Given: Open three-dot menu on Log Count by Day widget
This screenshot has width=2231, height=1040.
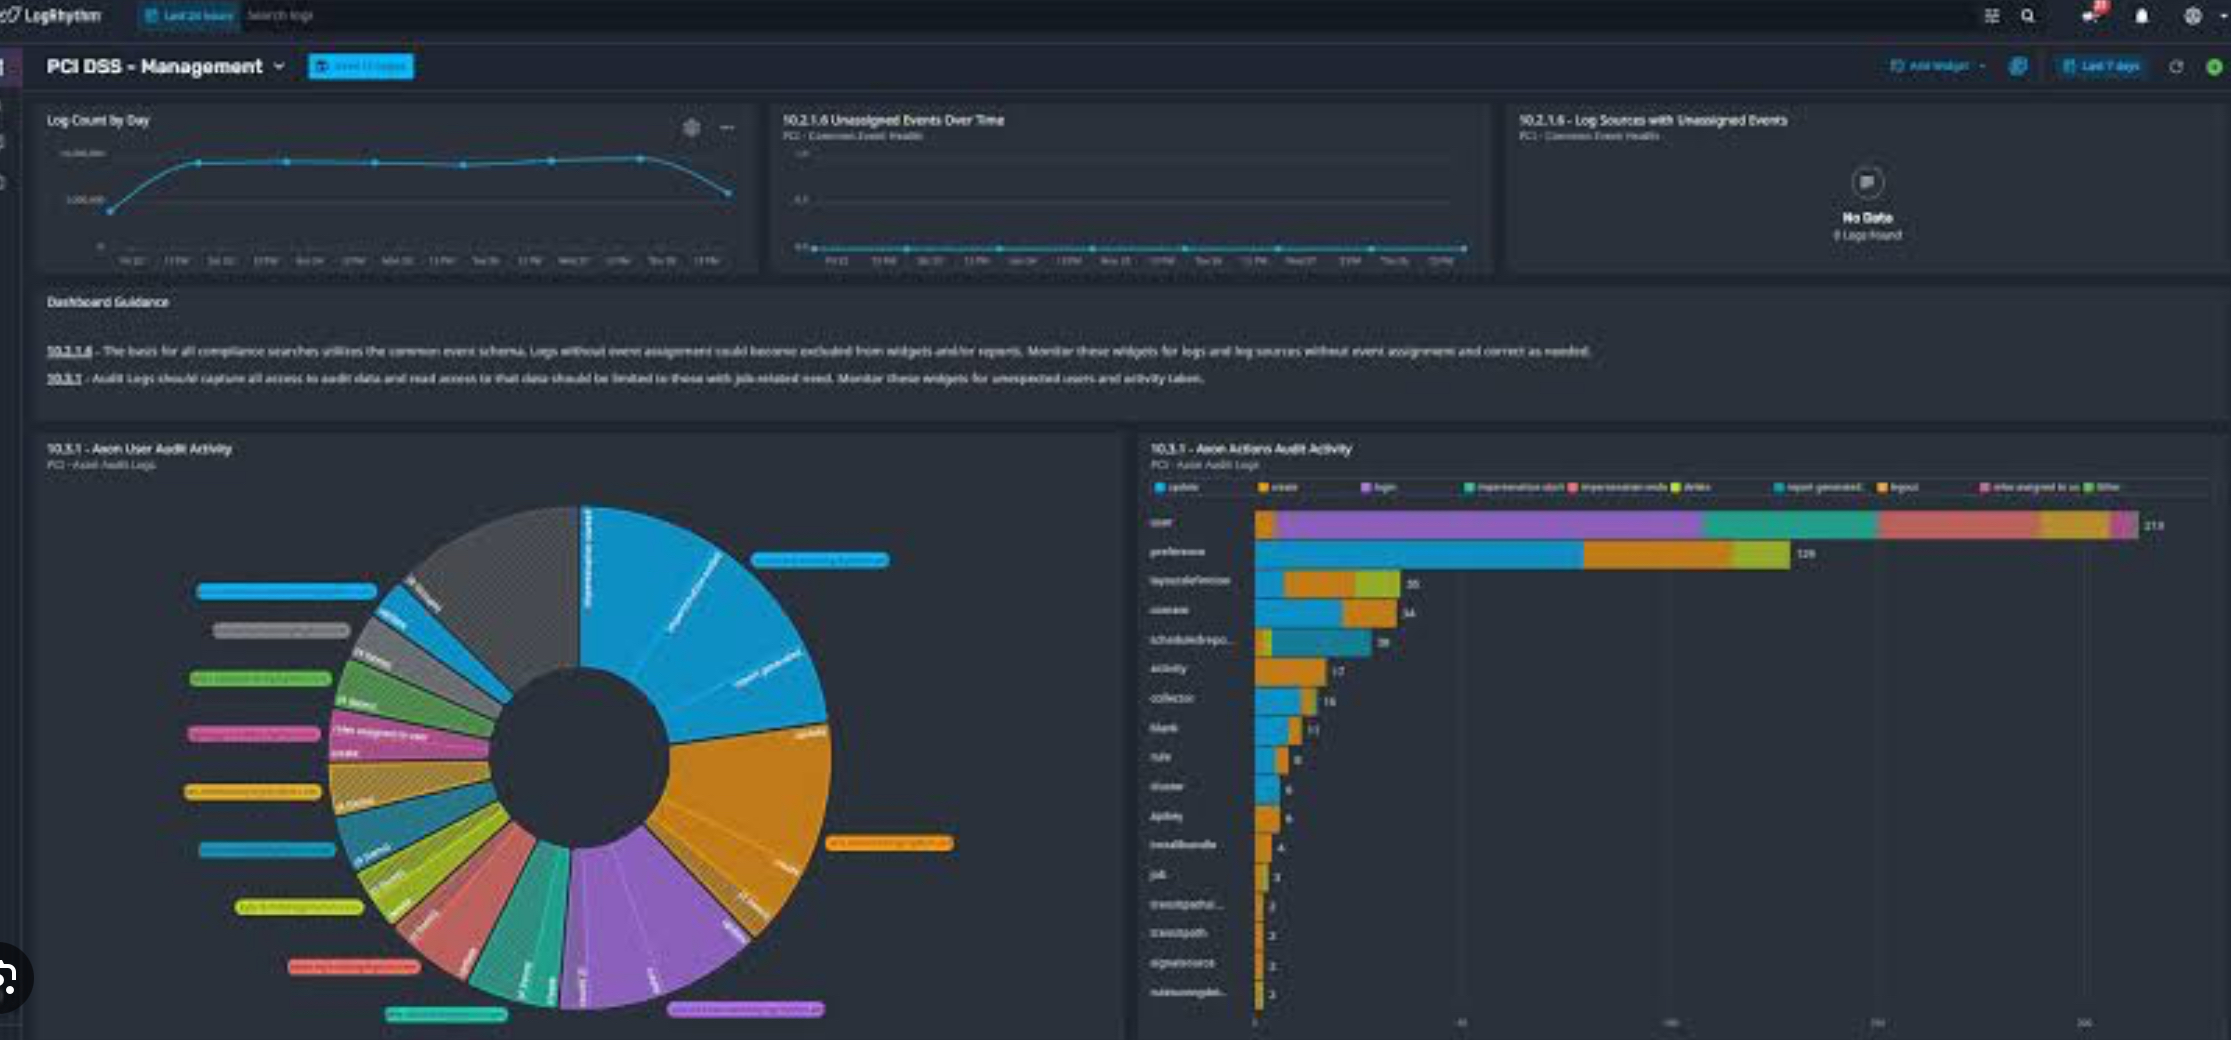Looking at the screenshot, I should click(727, 127).
